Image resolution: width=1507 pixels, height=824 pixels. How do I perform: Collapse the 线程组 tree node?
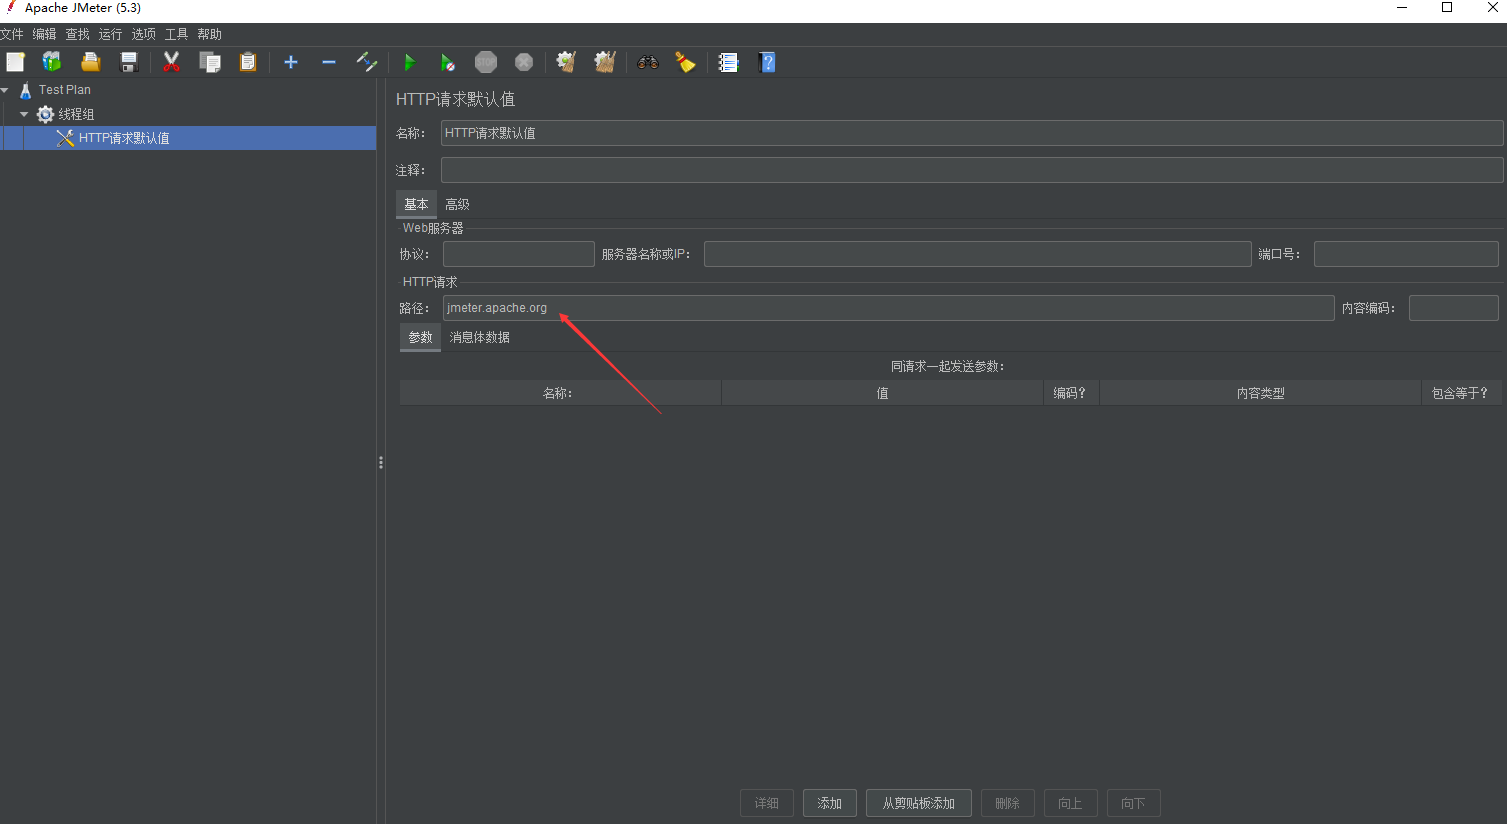pyautogui.click(x=24, y=114)
